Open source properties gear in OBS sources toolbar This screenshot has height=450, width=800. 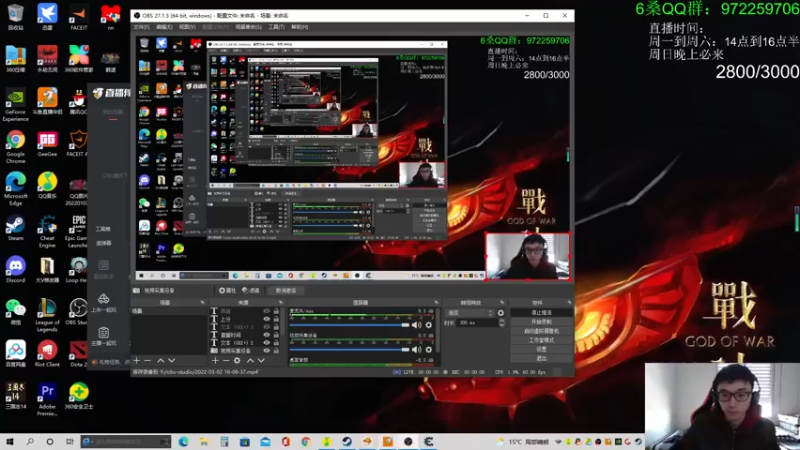(x=237, y=361)
